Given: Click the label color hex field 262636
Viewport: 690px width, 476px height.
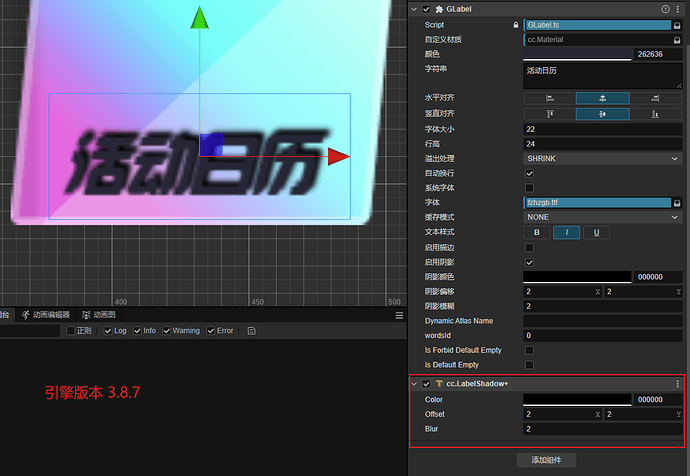Looking at the screenshot, I should click(x=657, y=54).
